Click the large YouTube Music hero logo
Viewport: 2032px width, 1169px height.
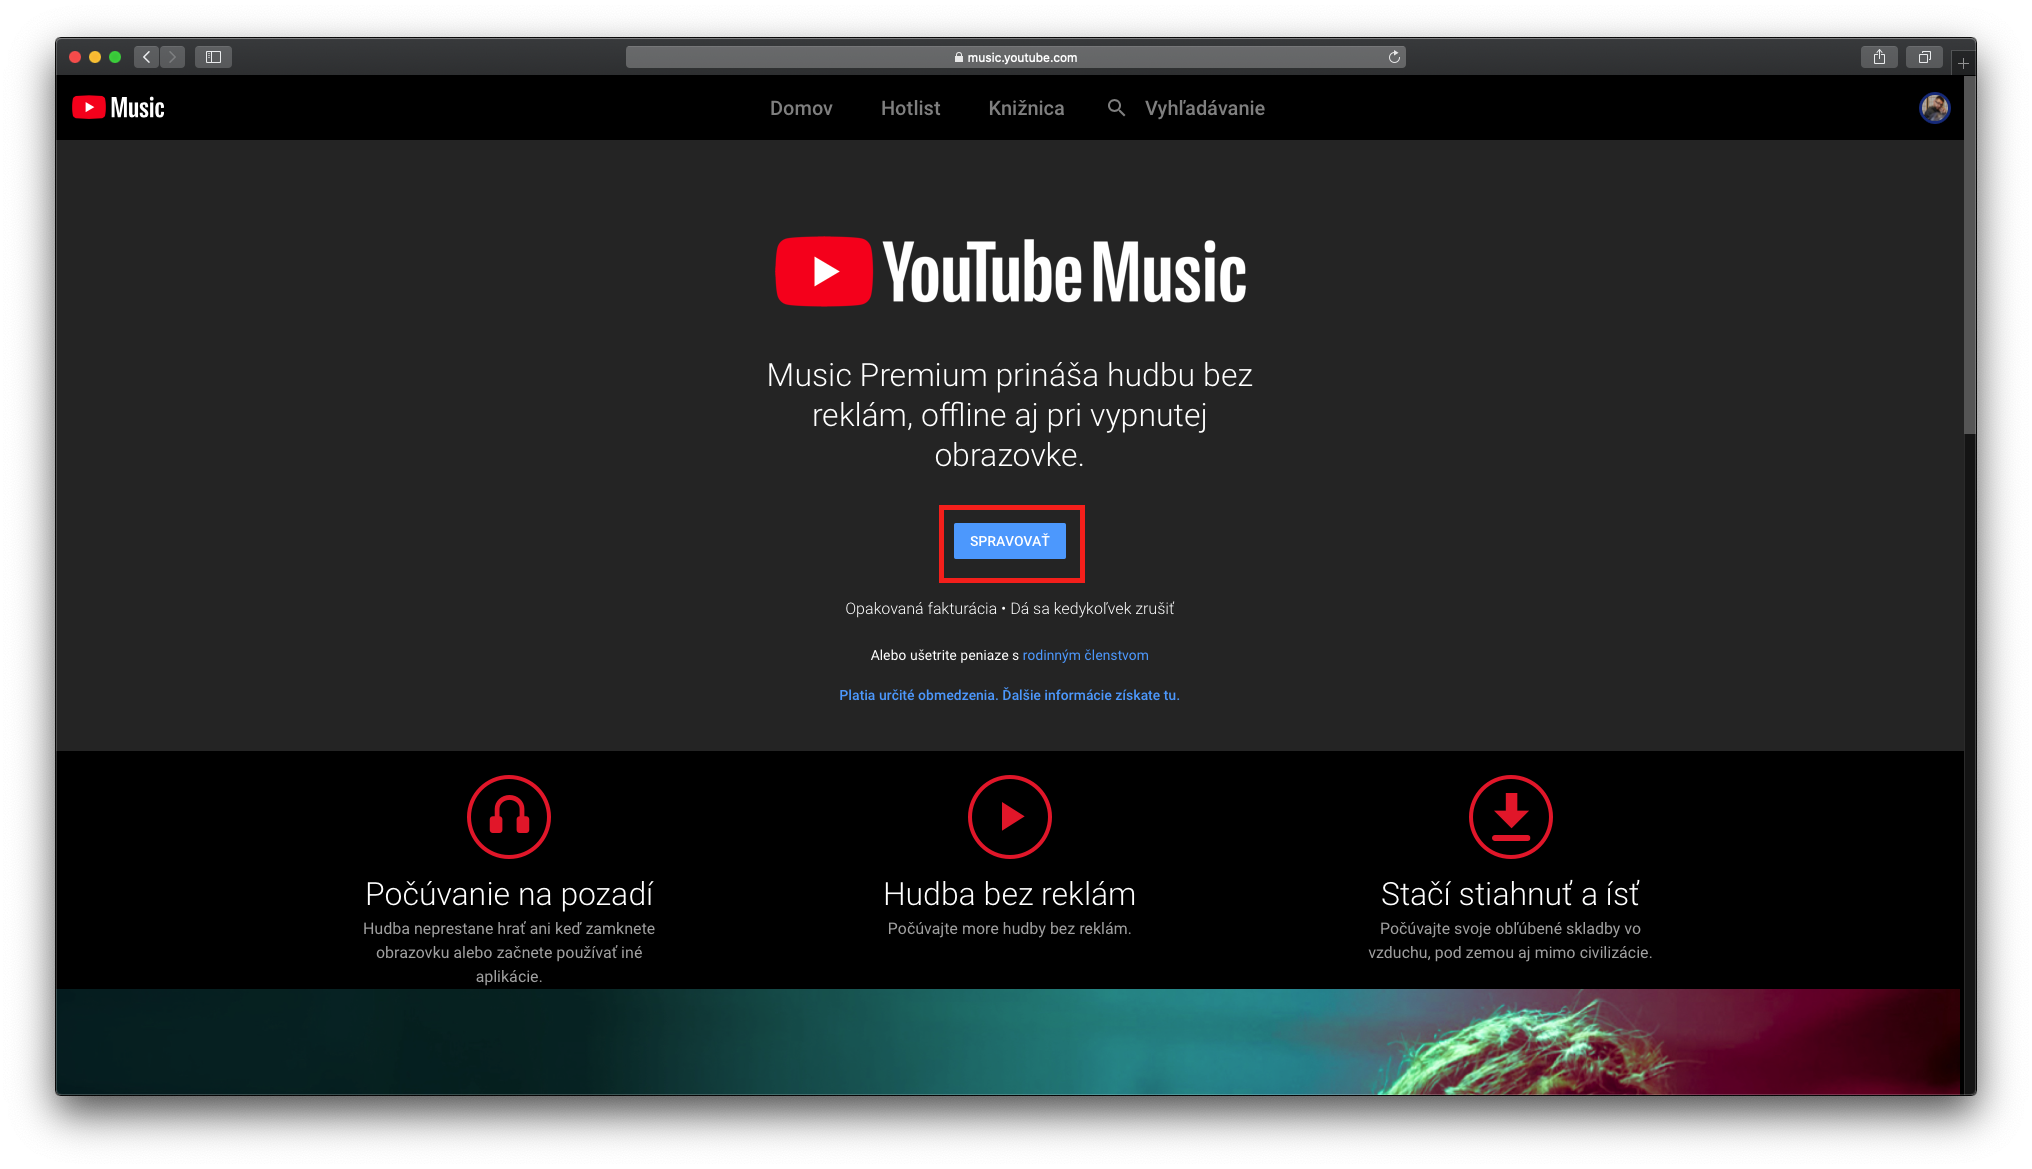[x=1010, y=272]
